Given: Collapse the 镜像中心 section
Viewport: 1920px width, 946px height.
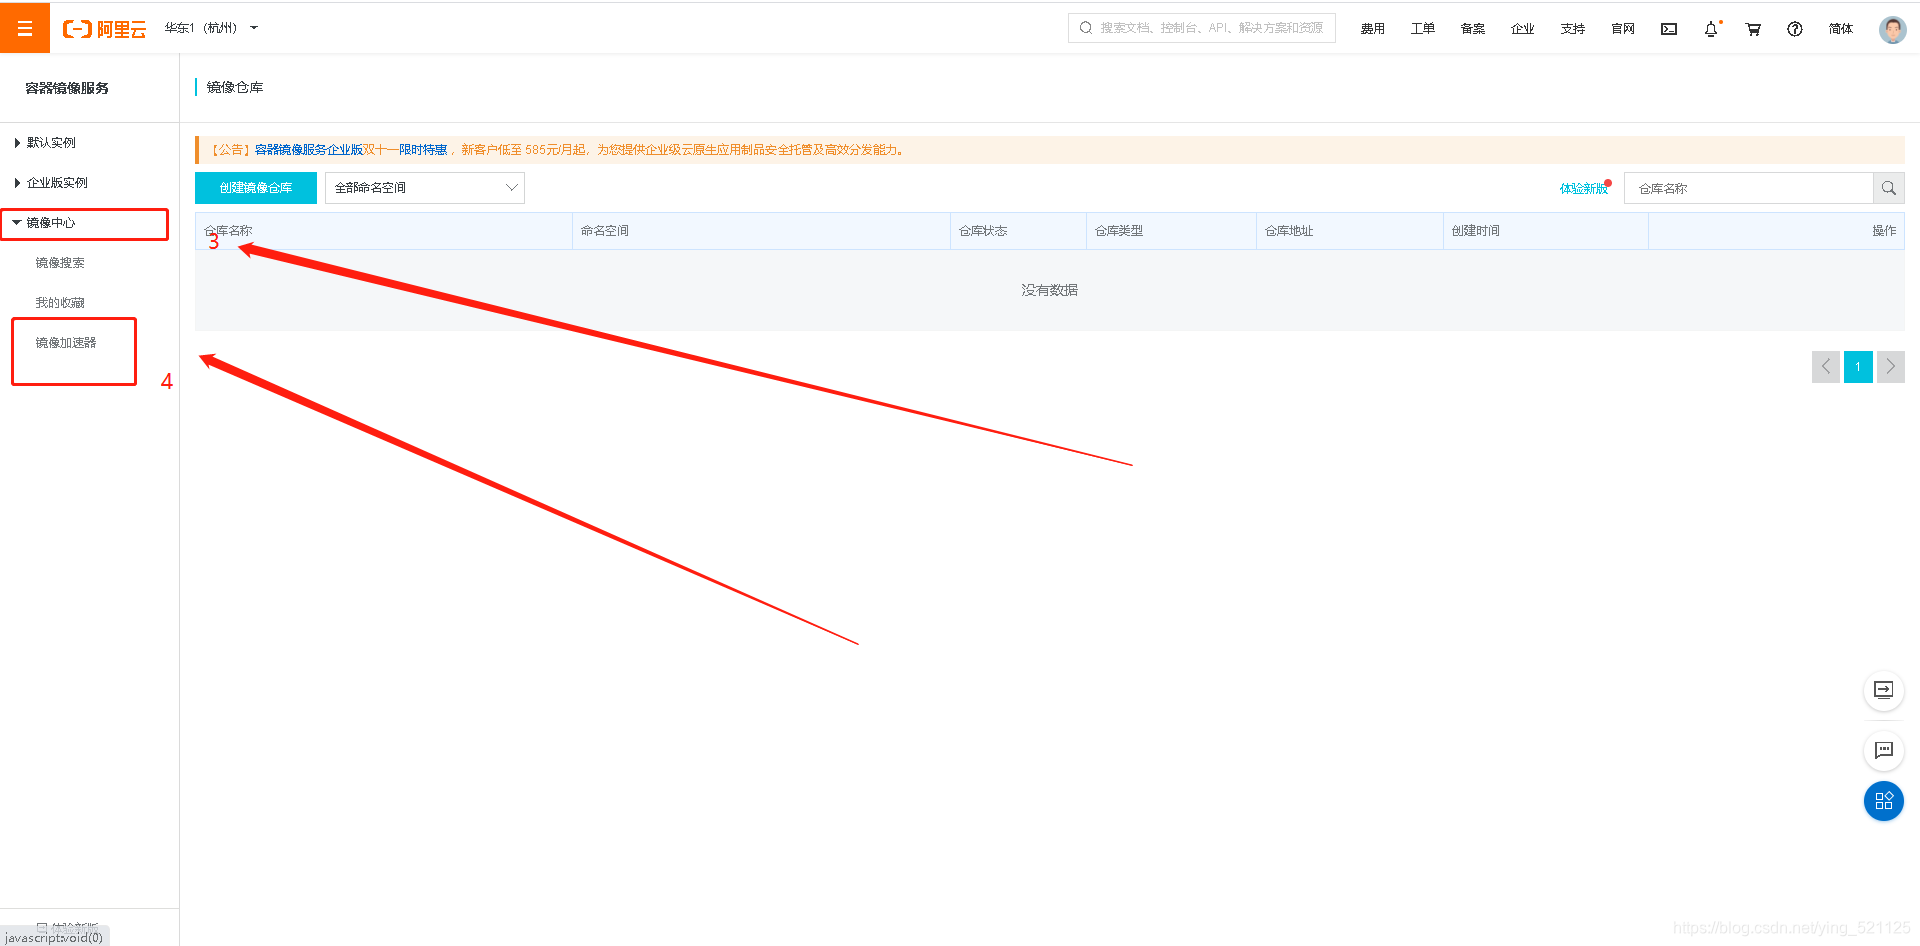Looking at the screenshot, I should (x=46, y=223).
